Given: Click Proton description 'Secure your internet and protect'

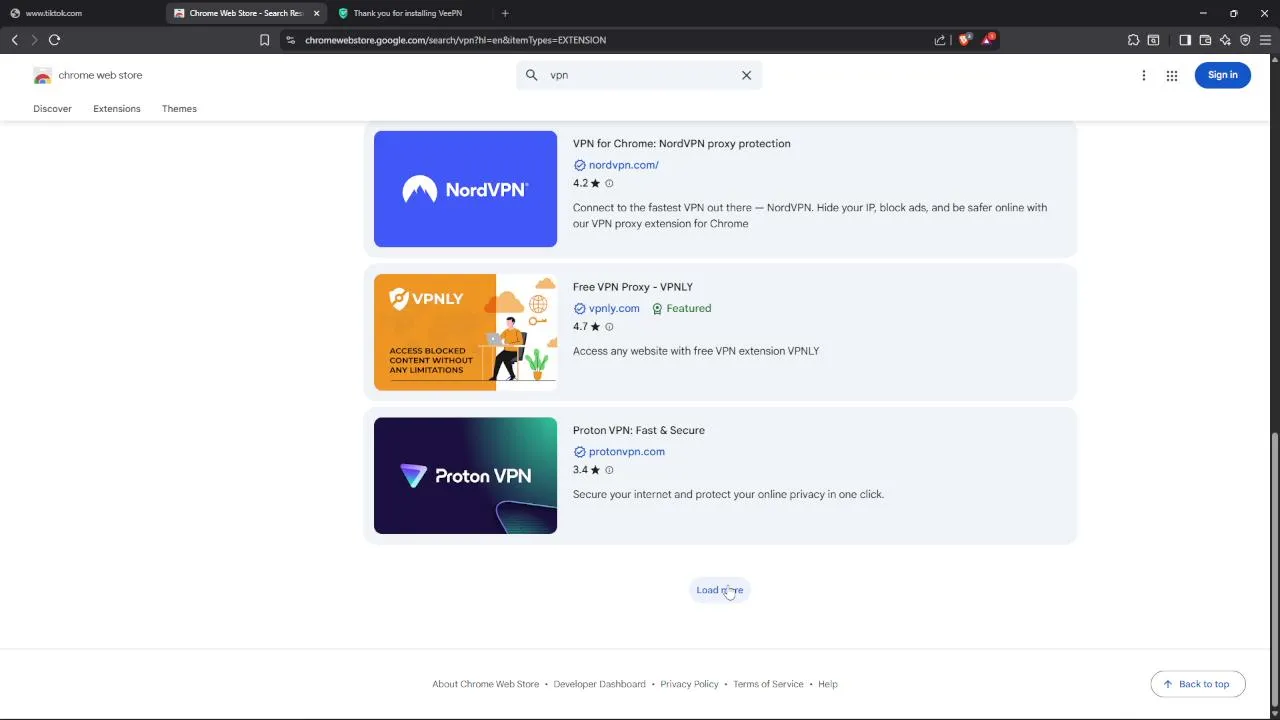Looking at the screenshot, I should point(728,494).
